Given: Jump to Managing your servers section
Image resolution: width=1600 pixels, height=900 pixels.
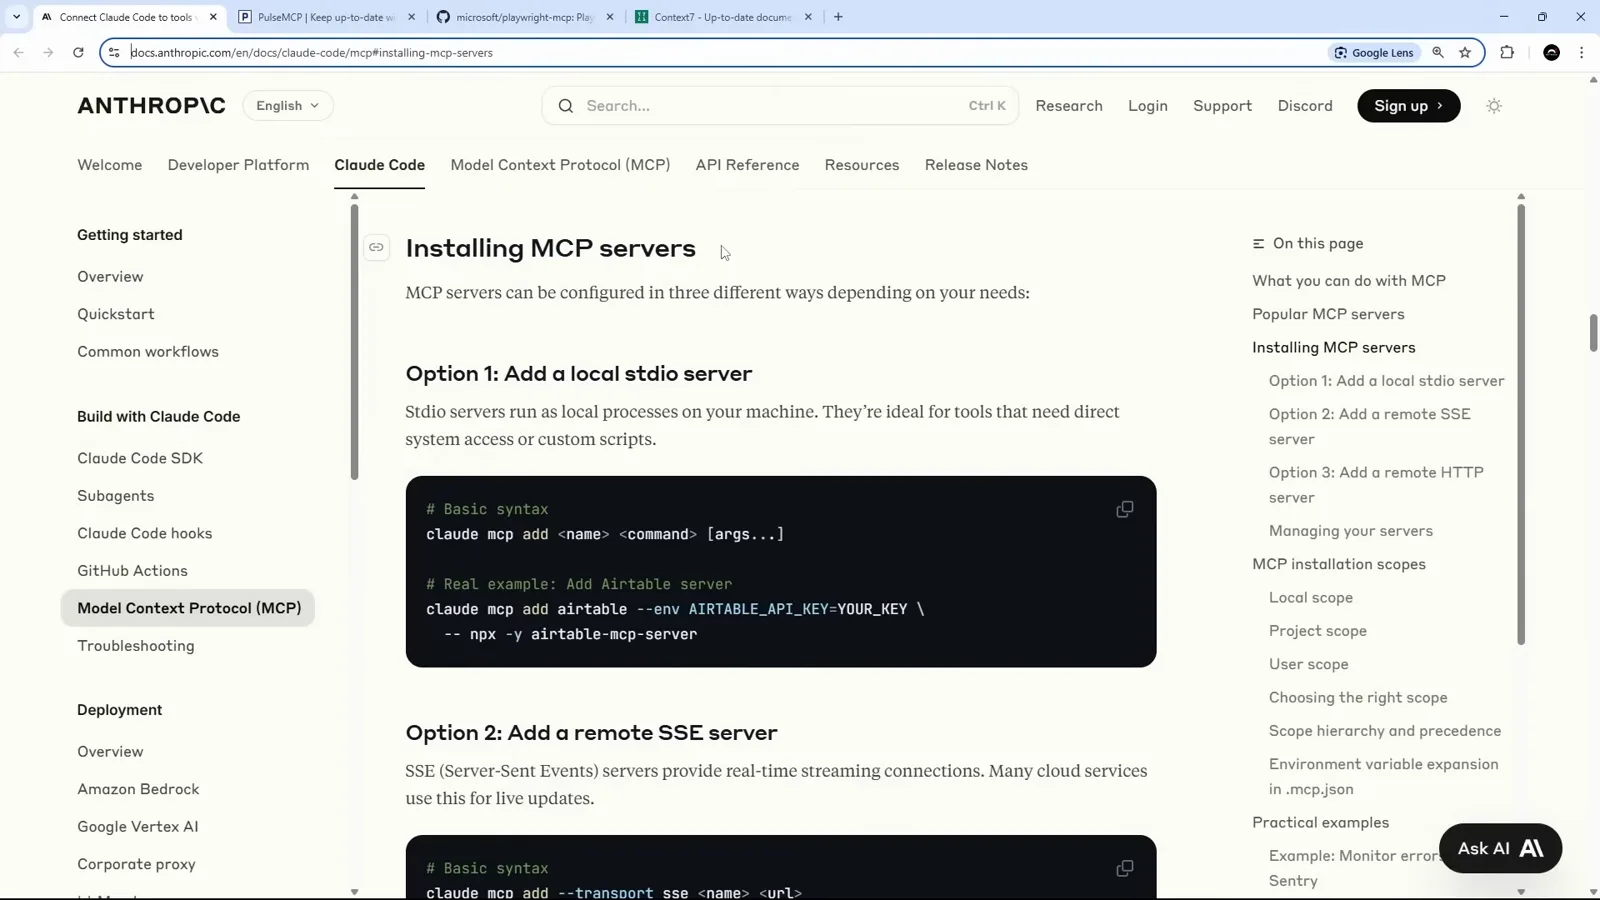Looking at the screenshot, I should pyautogui.click(x=1351, y=531).
